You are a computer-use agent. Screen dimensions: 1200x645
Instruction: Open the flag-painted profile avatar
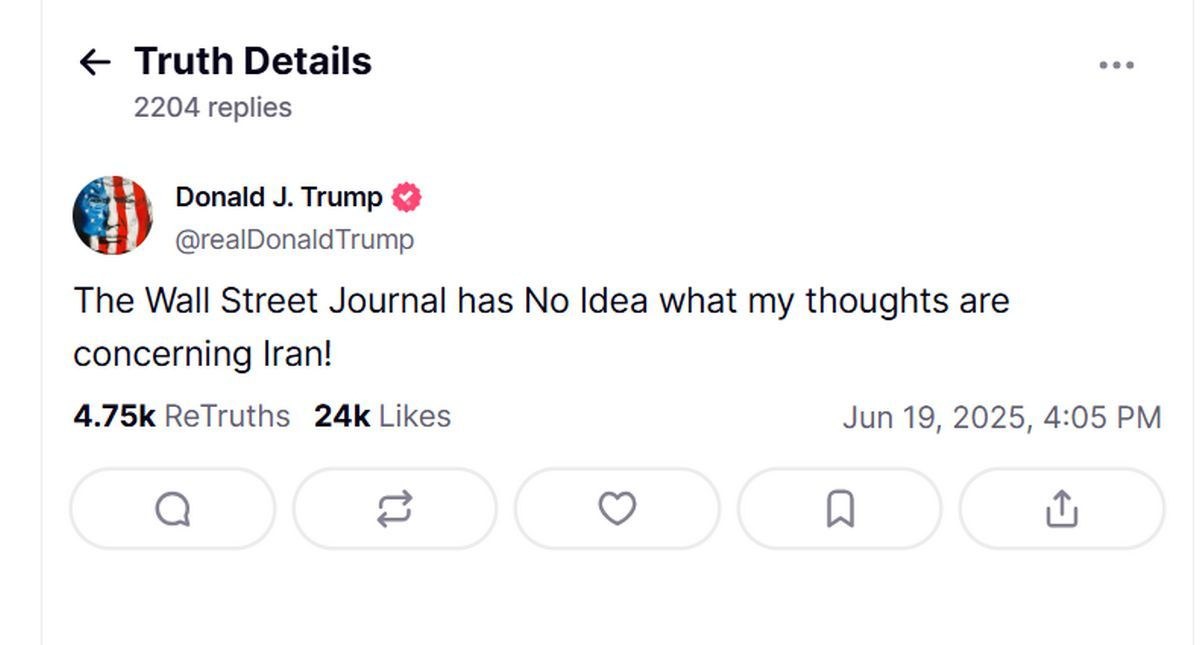pos(113,215)
